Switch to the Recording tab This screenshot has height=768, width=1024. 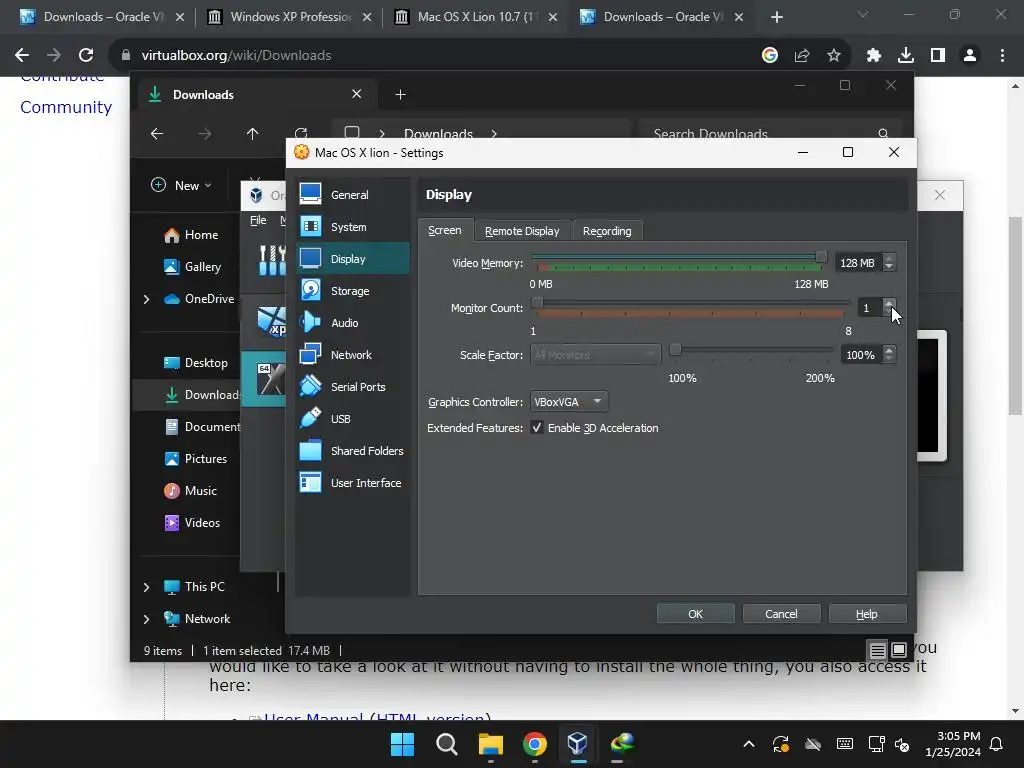[607, 231]
